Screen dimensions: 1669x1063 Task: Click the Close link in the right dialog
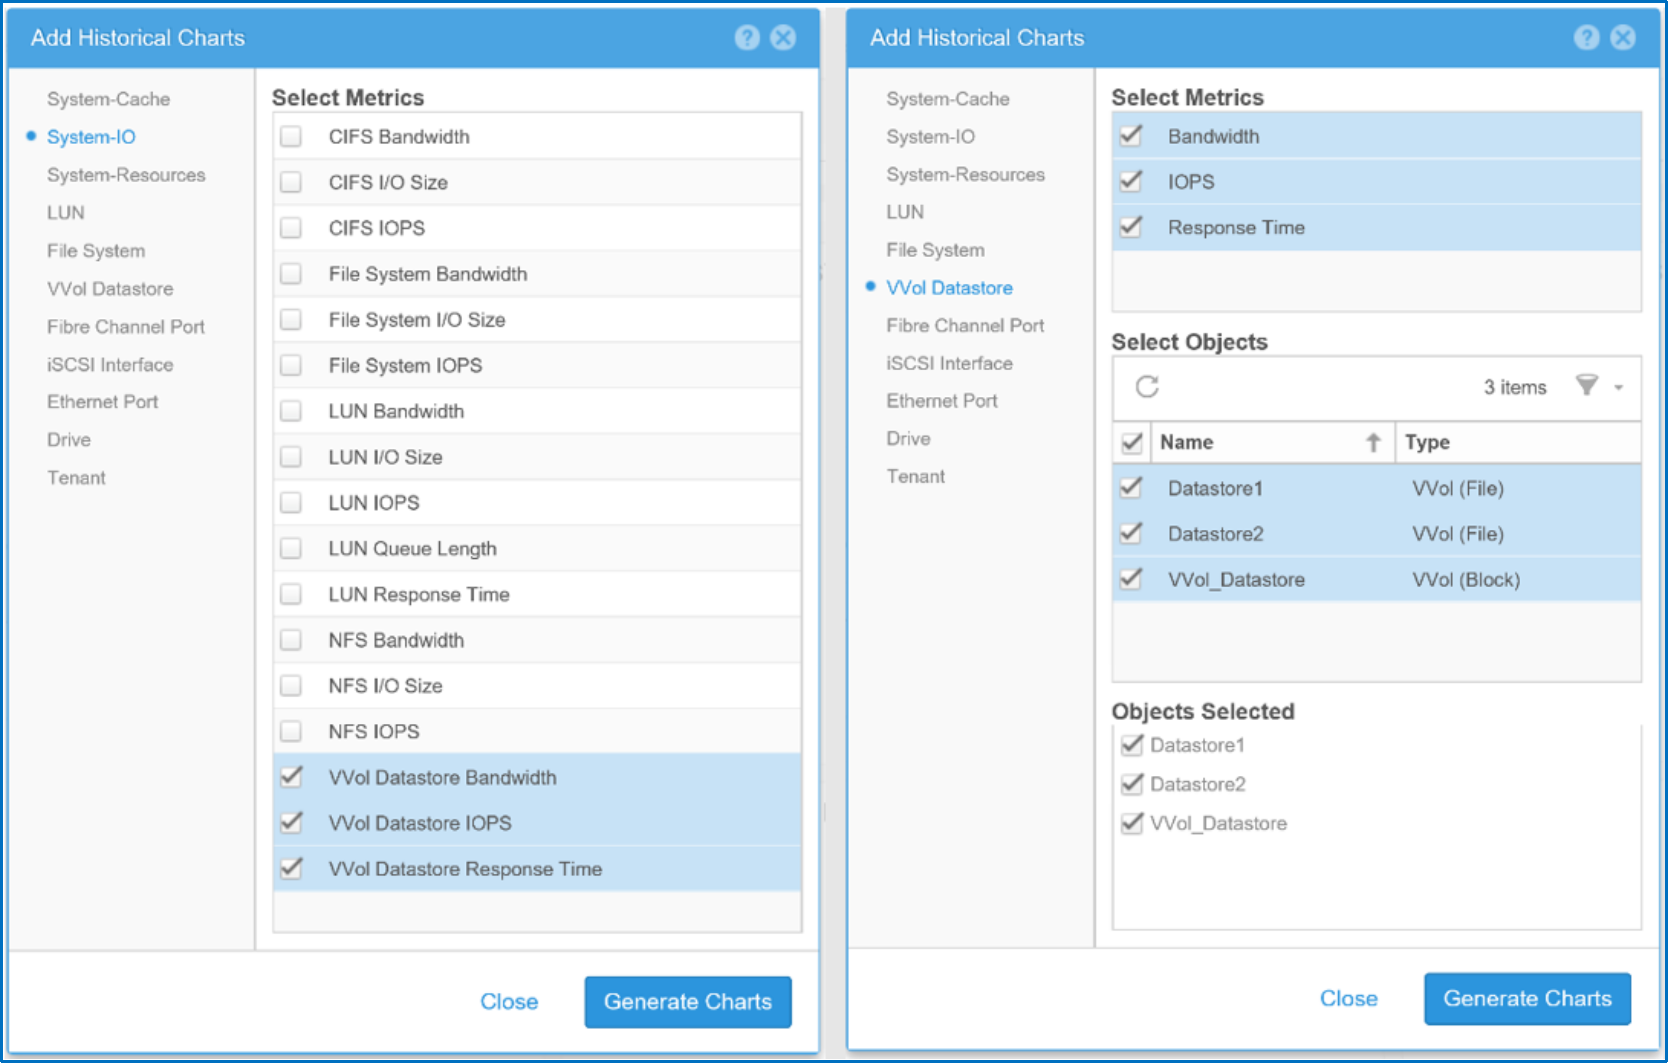(1348, 999)
